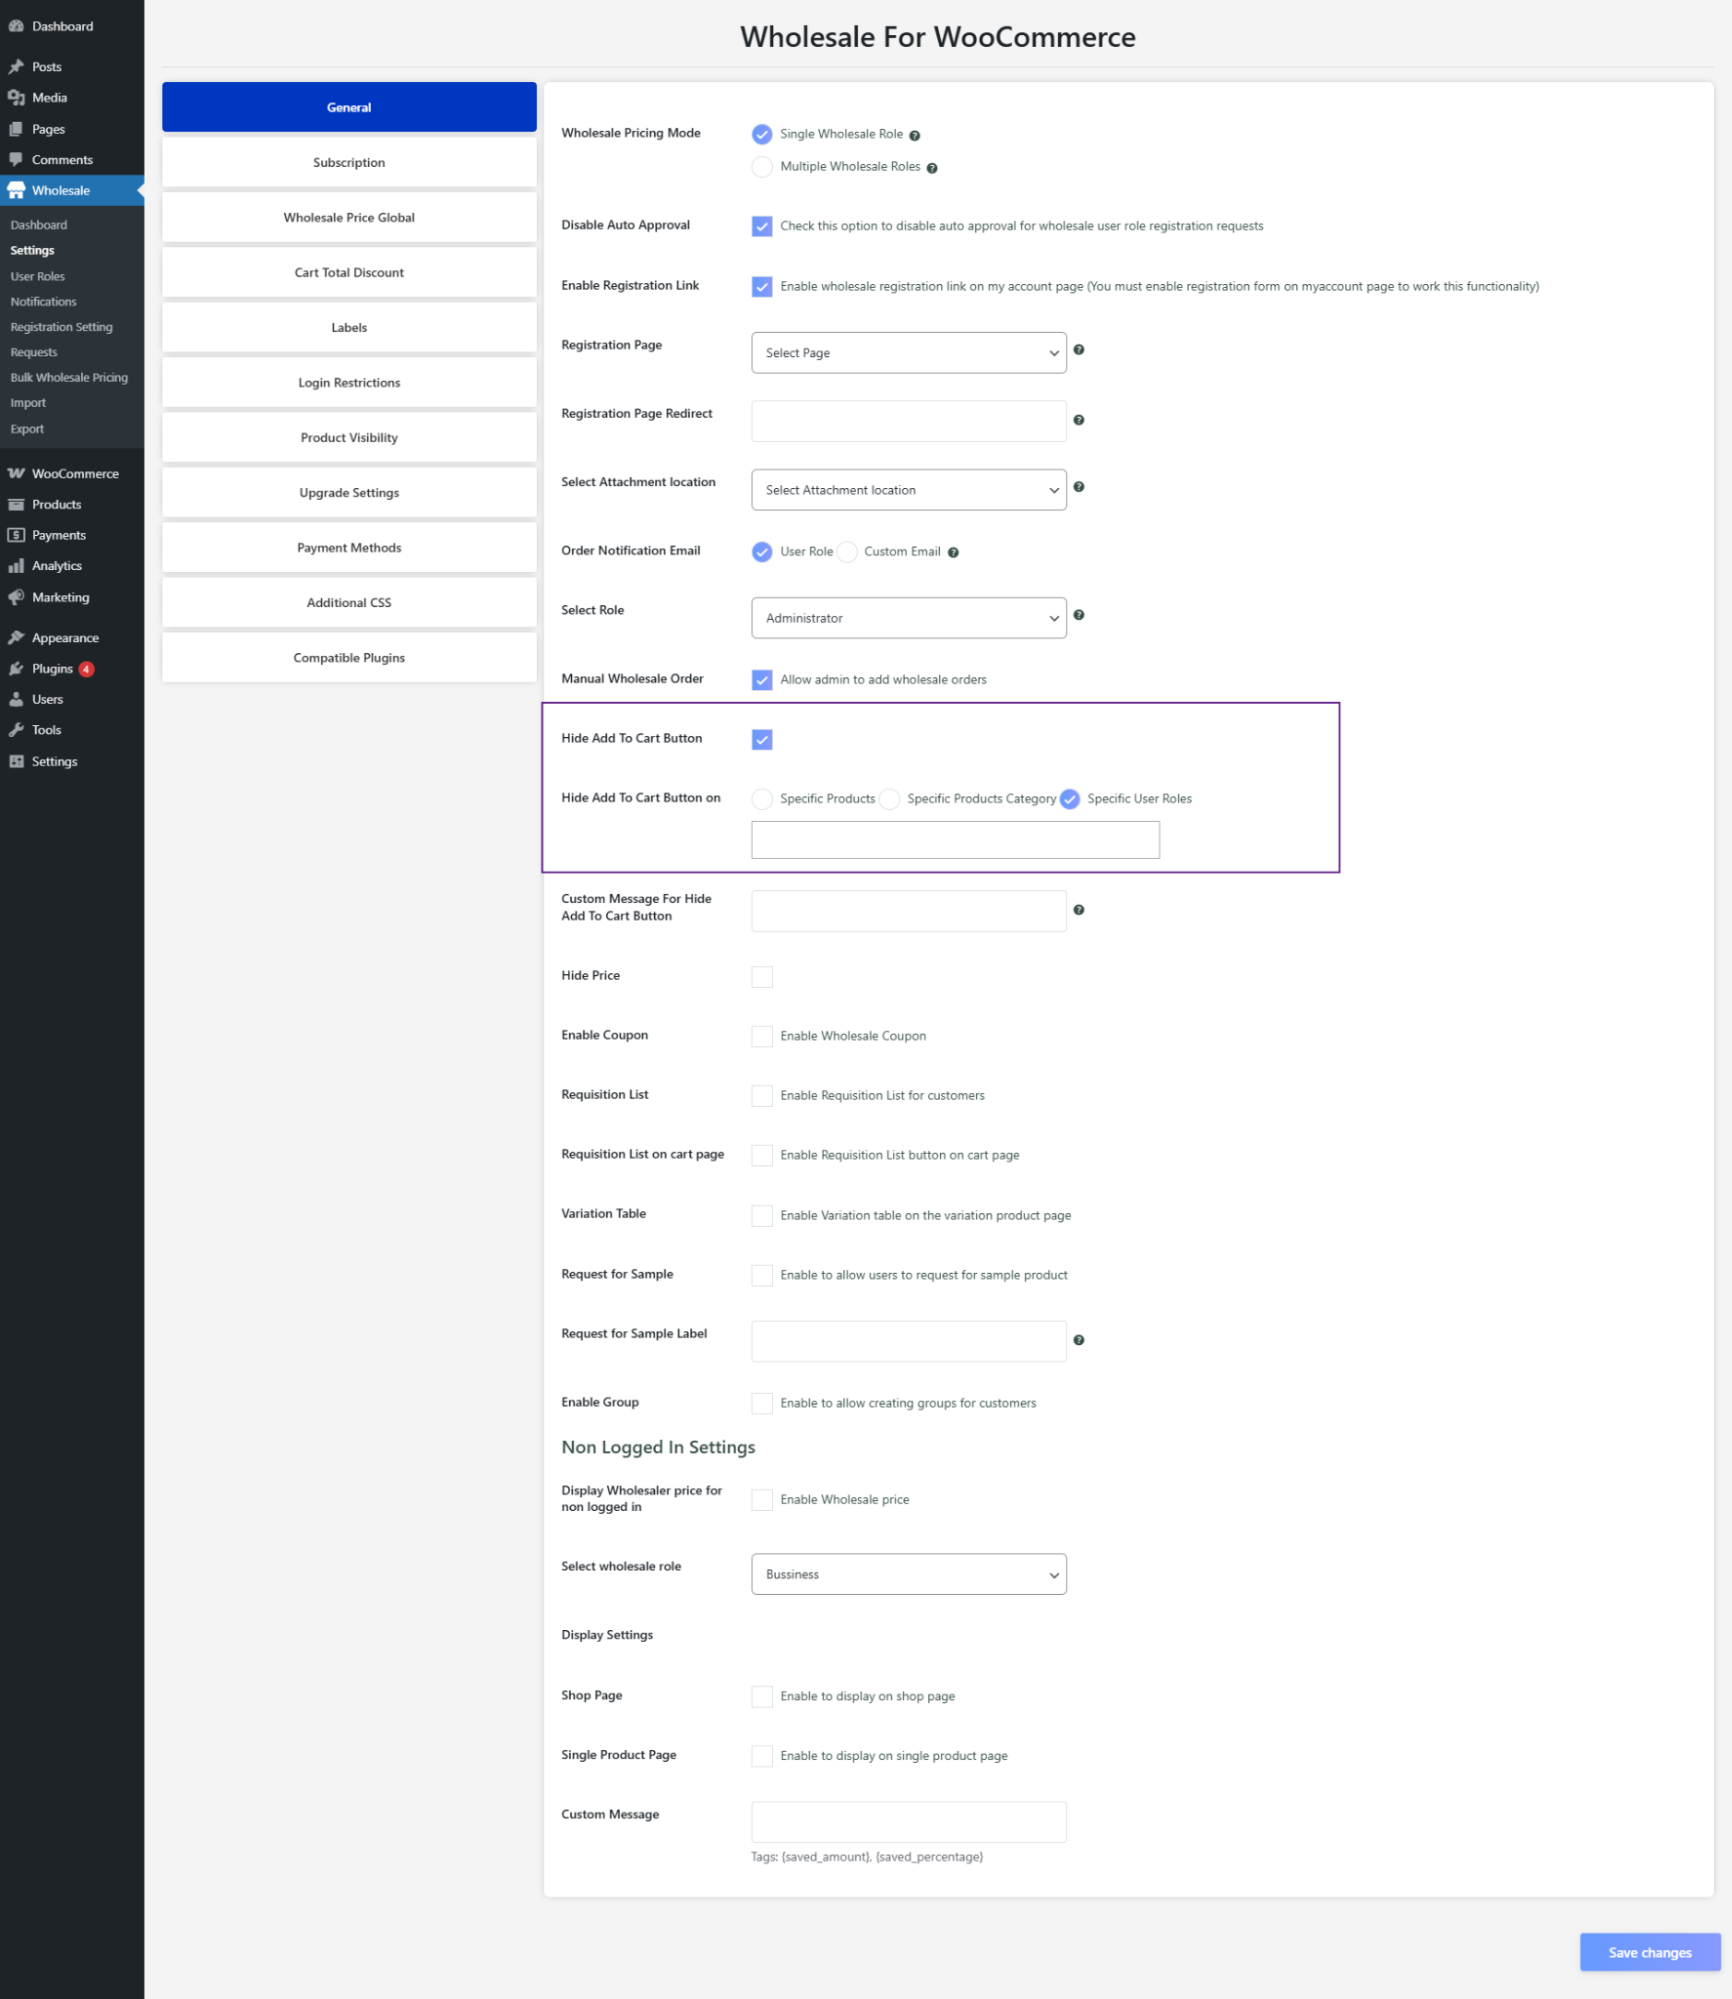This screenshot has width=1732, height=1999.
Task: Click the Users person icon
Action: click(x=16, y=700)
